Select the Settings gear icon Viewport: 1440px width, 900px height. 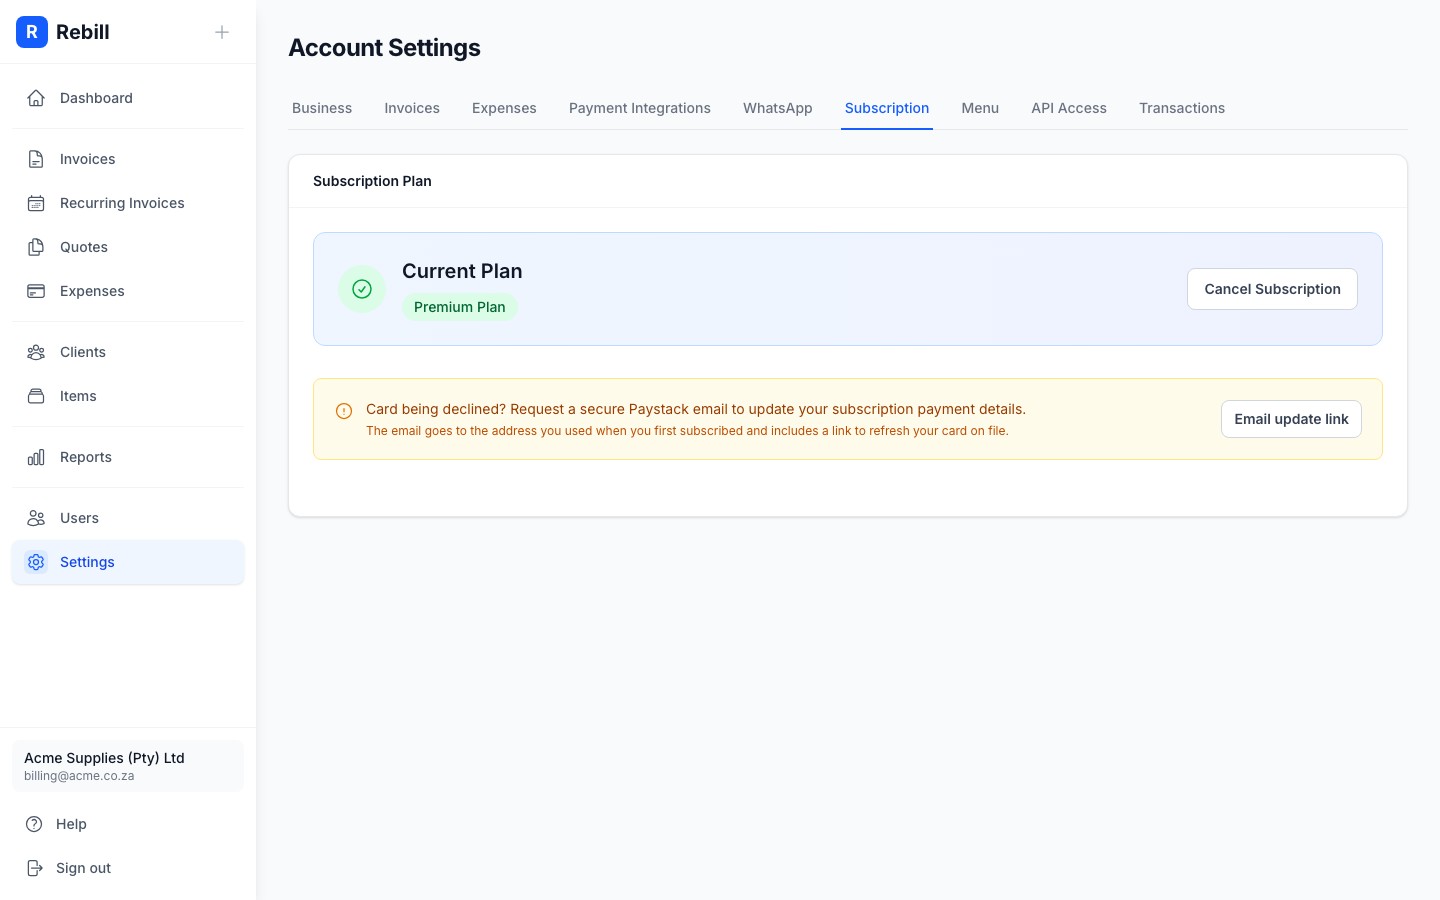point(36,562)
